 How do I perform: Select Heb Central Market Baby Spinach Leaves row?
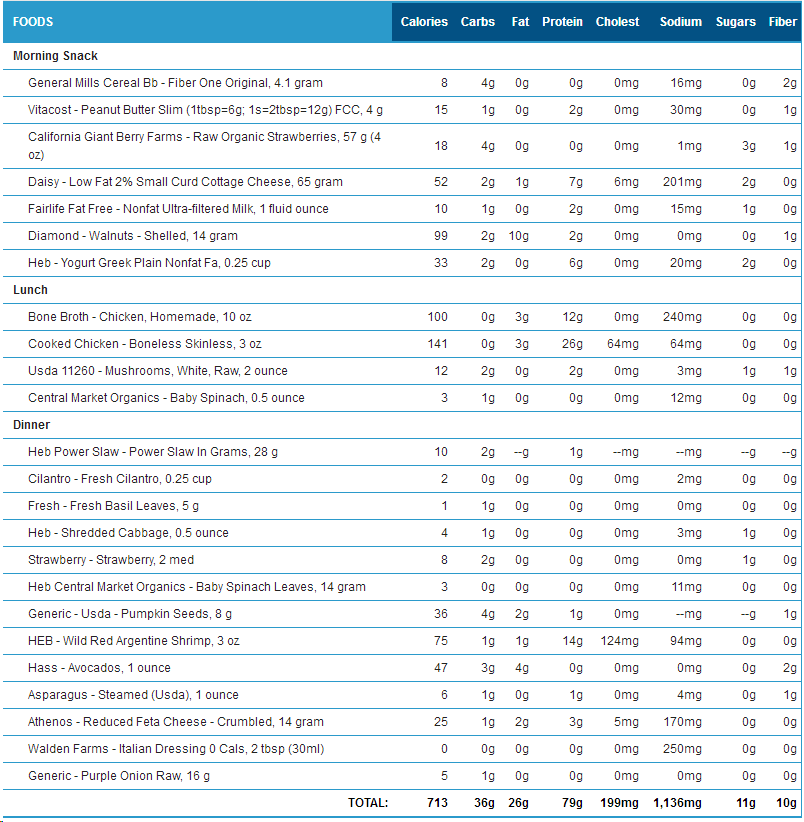(x=402, y=587)
